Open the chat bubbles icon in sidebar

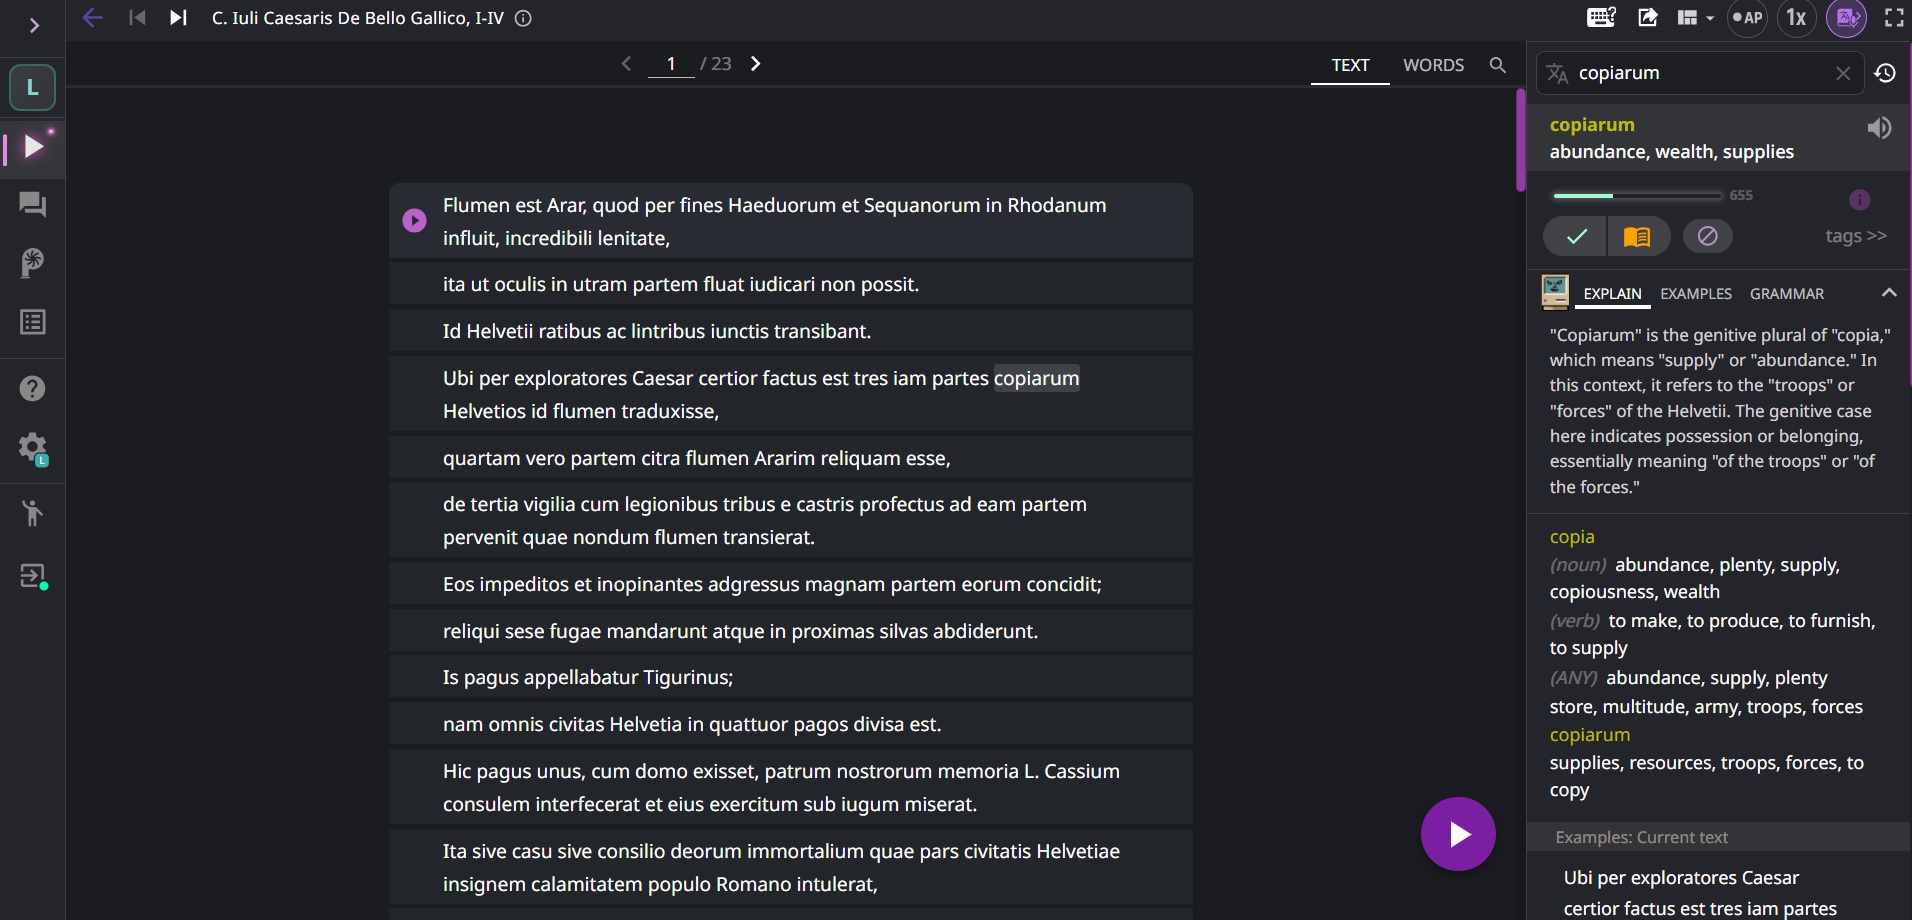tap(32, 205)
